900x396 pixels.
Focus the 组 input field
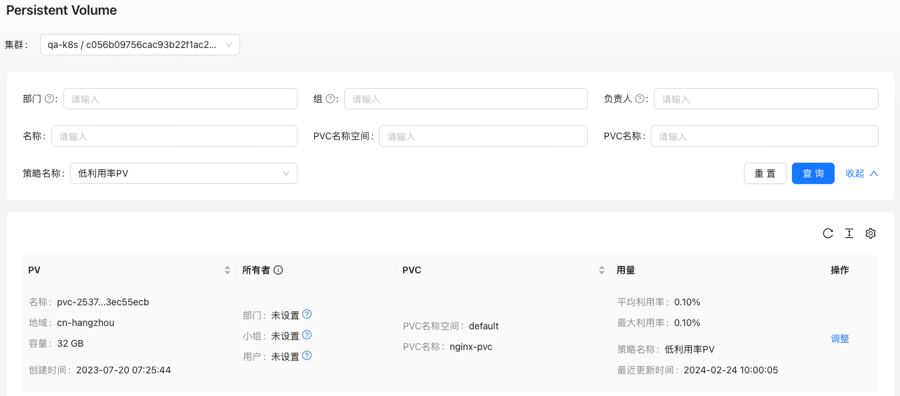(x=465, y=99)
